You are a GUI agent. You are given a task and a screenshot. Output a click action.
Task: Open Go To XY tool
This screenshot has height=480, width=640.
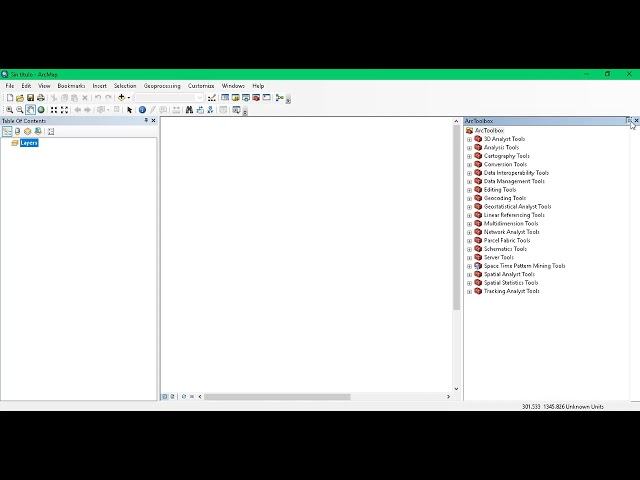coord(210,110)
